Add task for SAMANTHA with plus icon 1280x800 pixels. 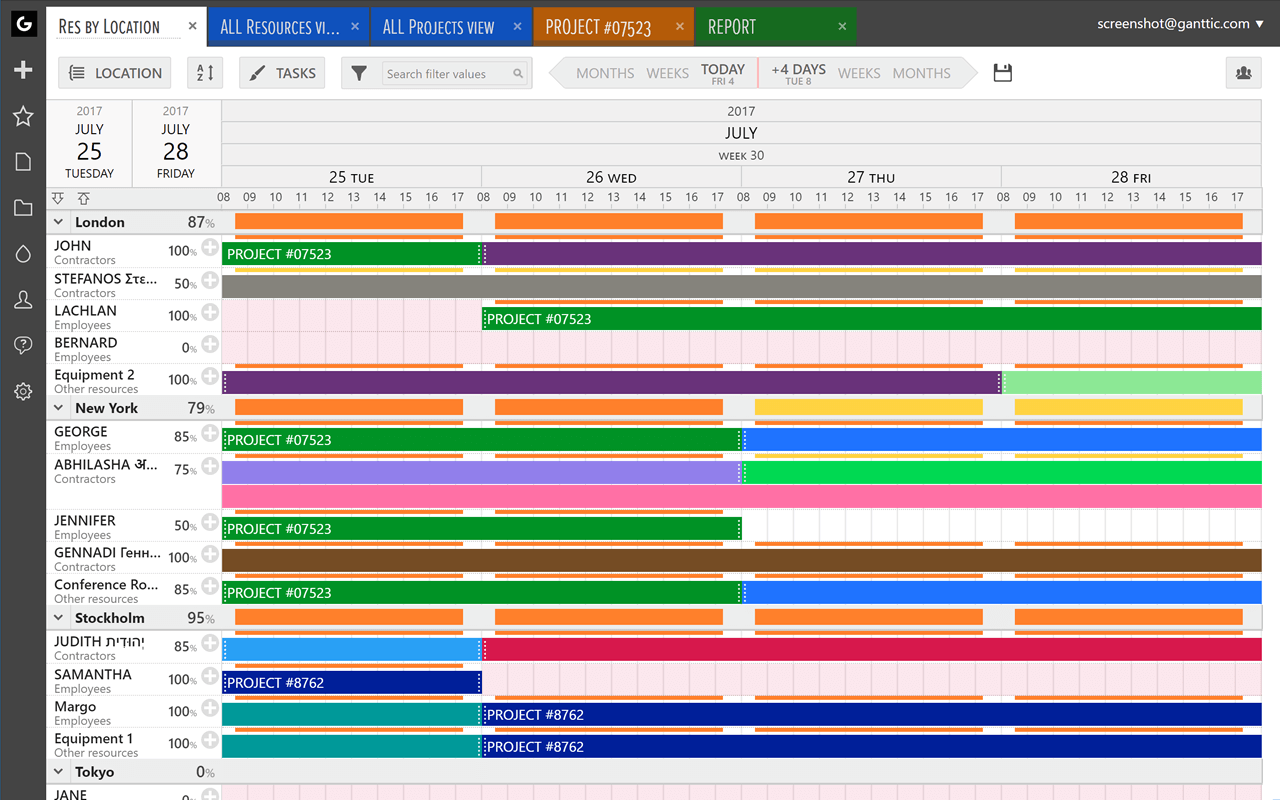[x=209, y=677]
